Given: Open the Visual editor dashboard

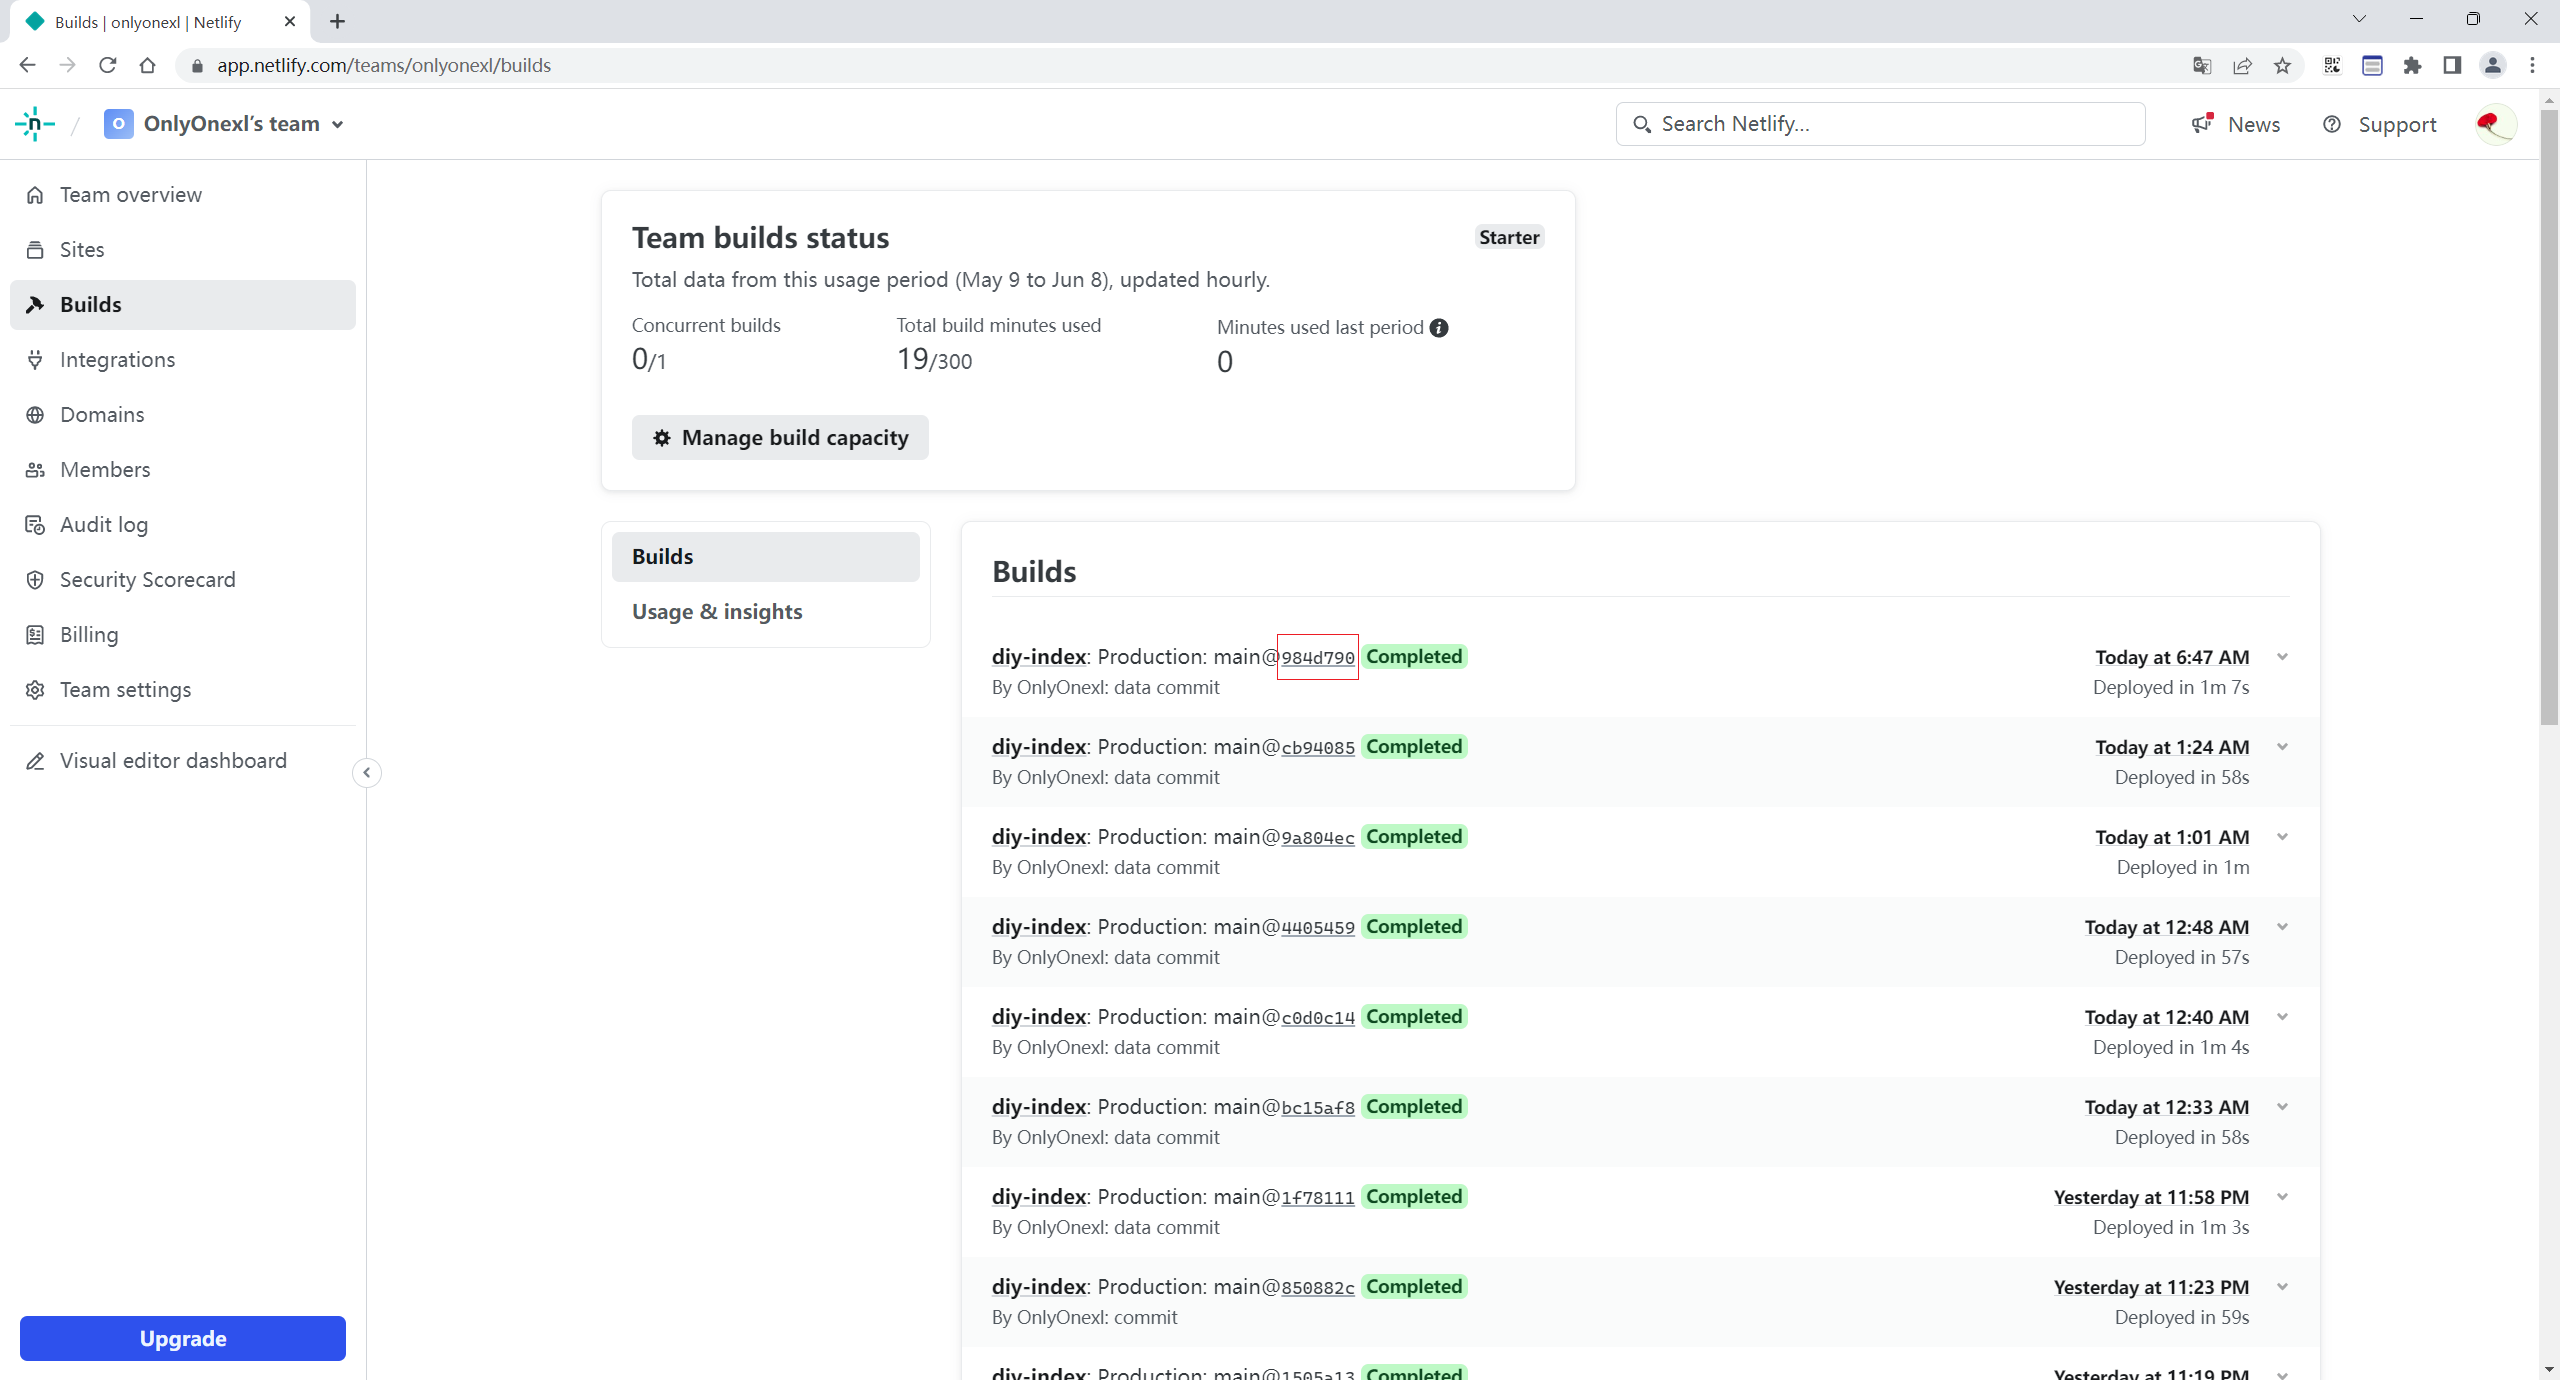Looking at the screenshot, I should (x=183, y=761).
